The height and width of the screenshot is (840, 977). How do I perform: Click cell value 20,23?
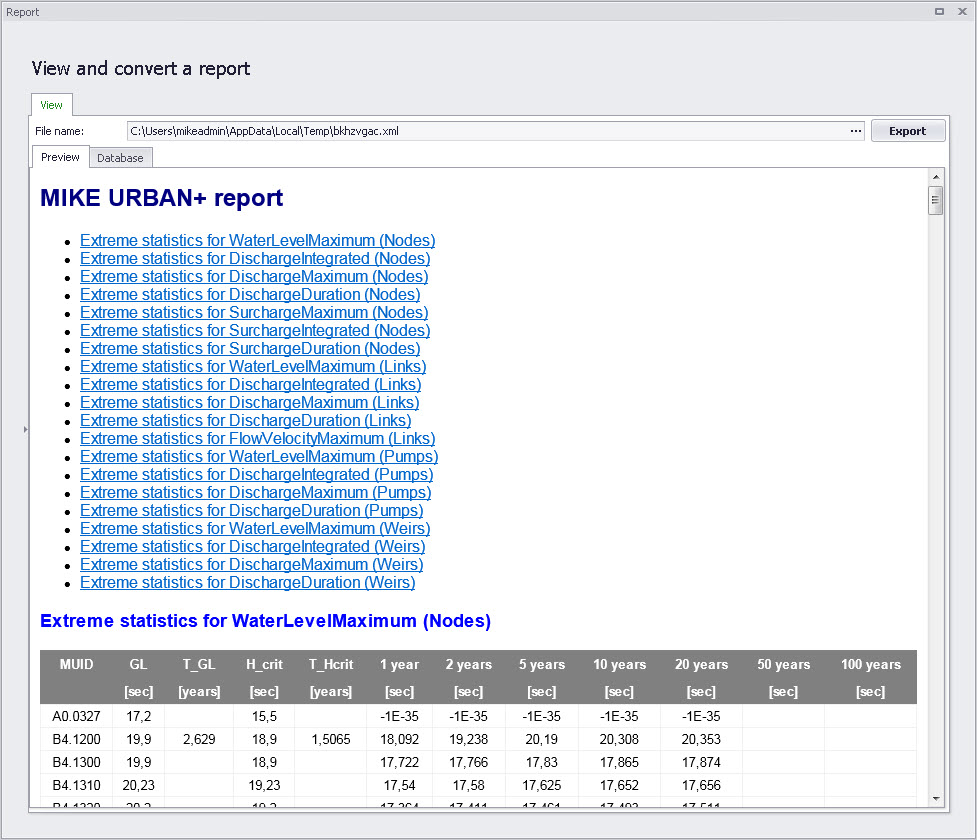click(x=138, y=786)
